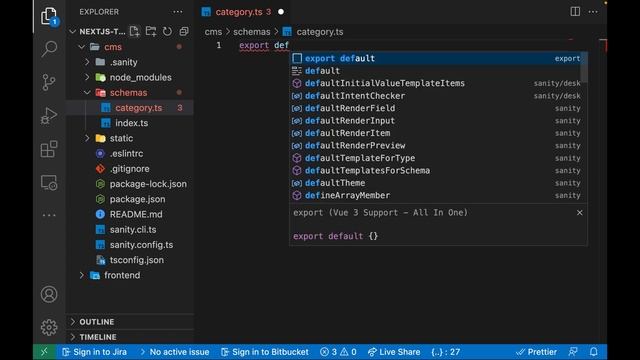640x360 pixels.
Task: Expand the static folder
Action: click(x=87, y=138)
